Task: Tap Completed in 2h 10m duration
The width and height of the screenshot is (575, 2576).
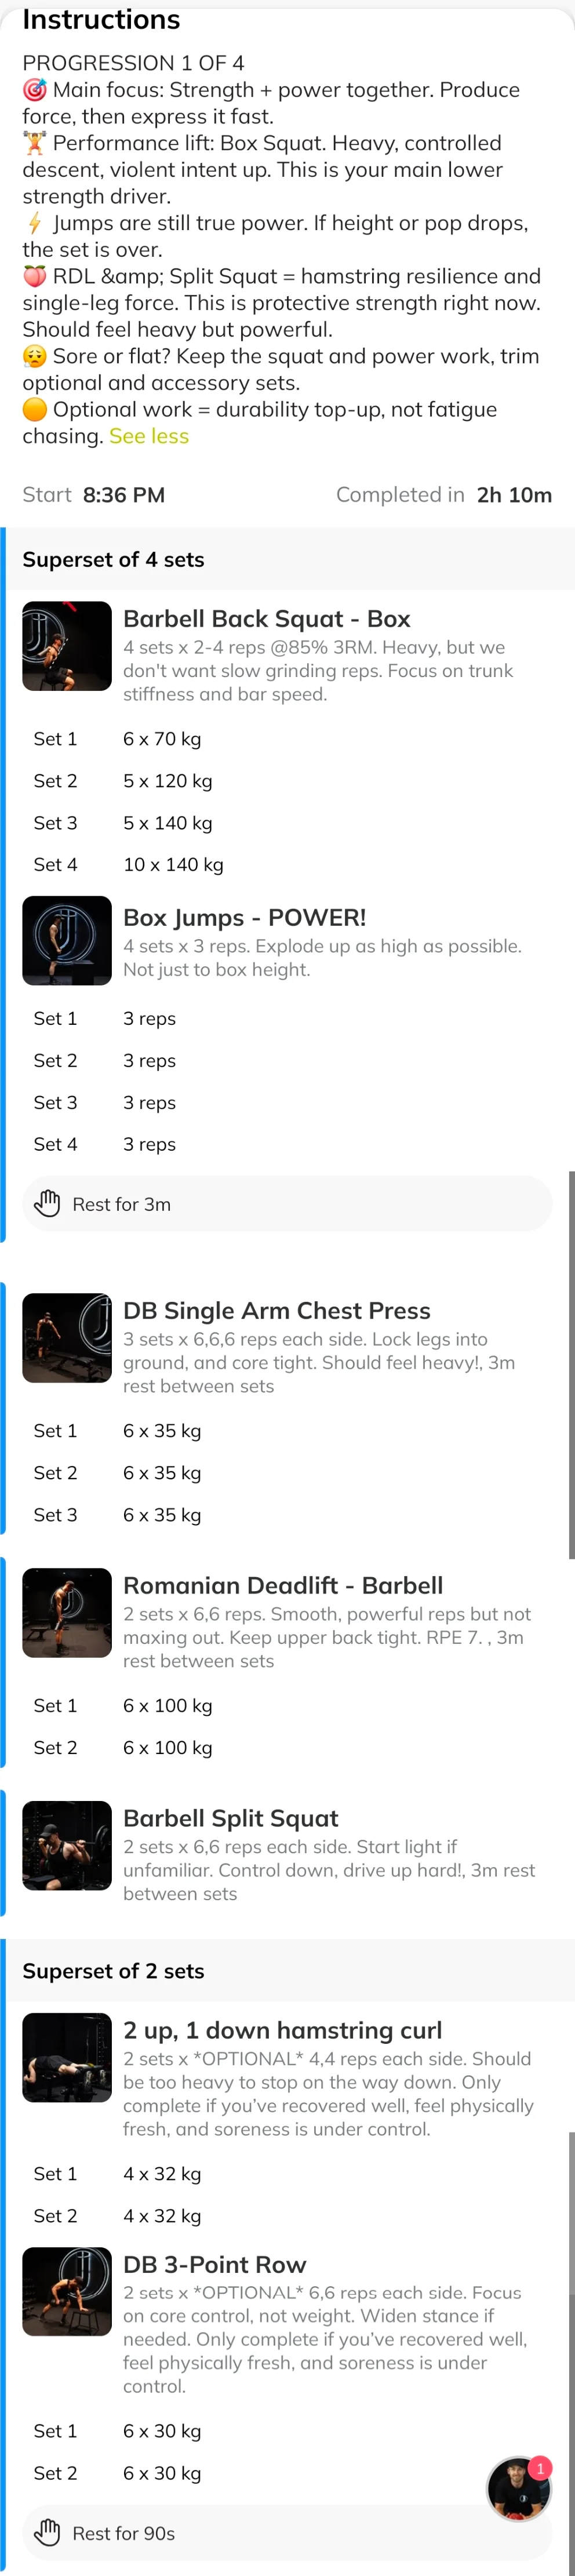Action: tap(444, 495)
